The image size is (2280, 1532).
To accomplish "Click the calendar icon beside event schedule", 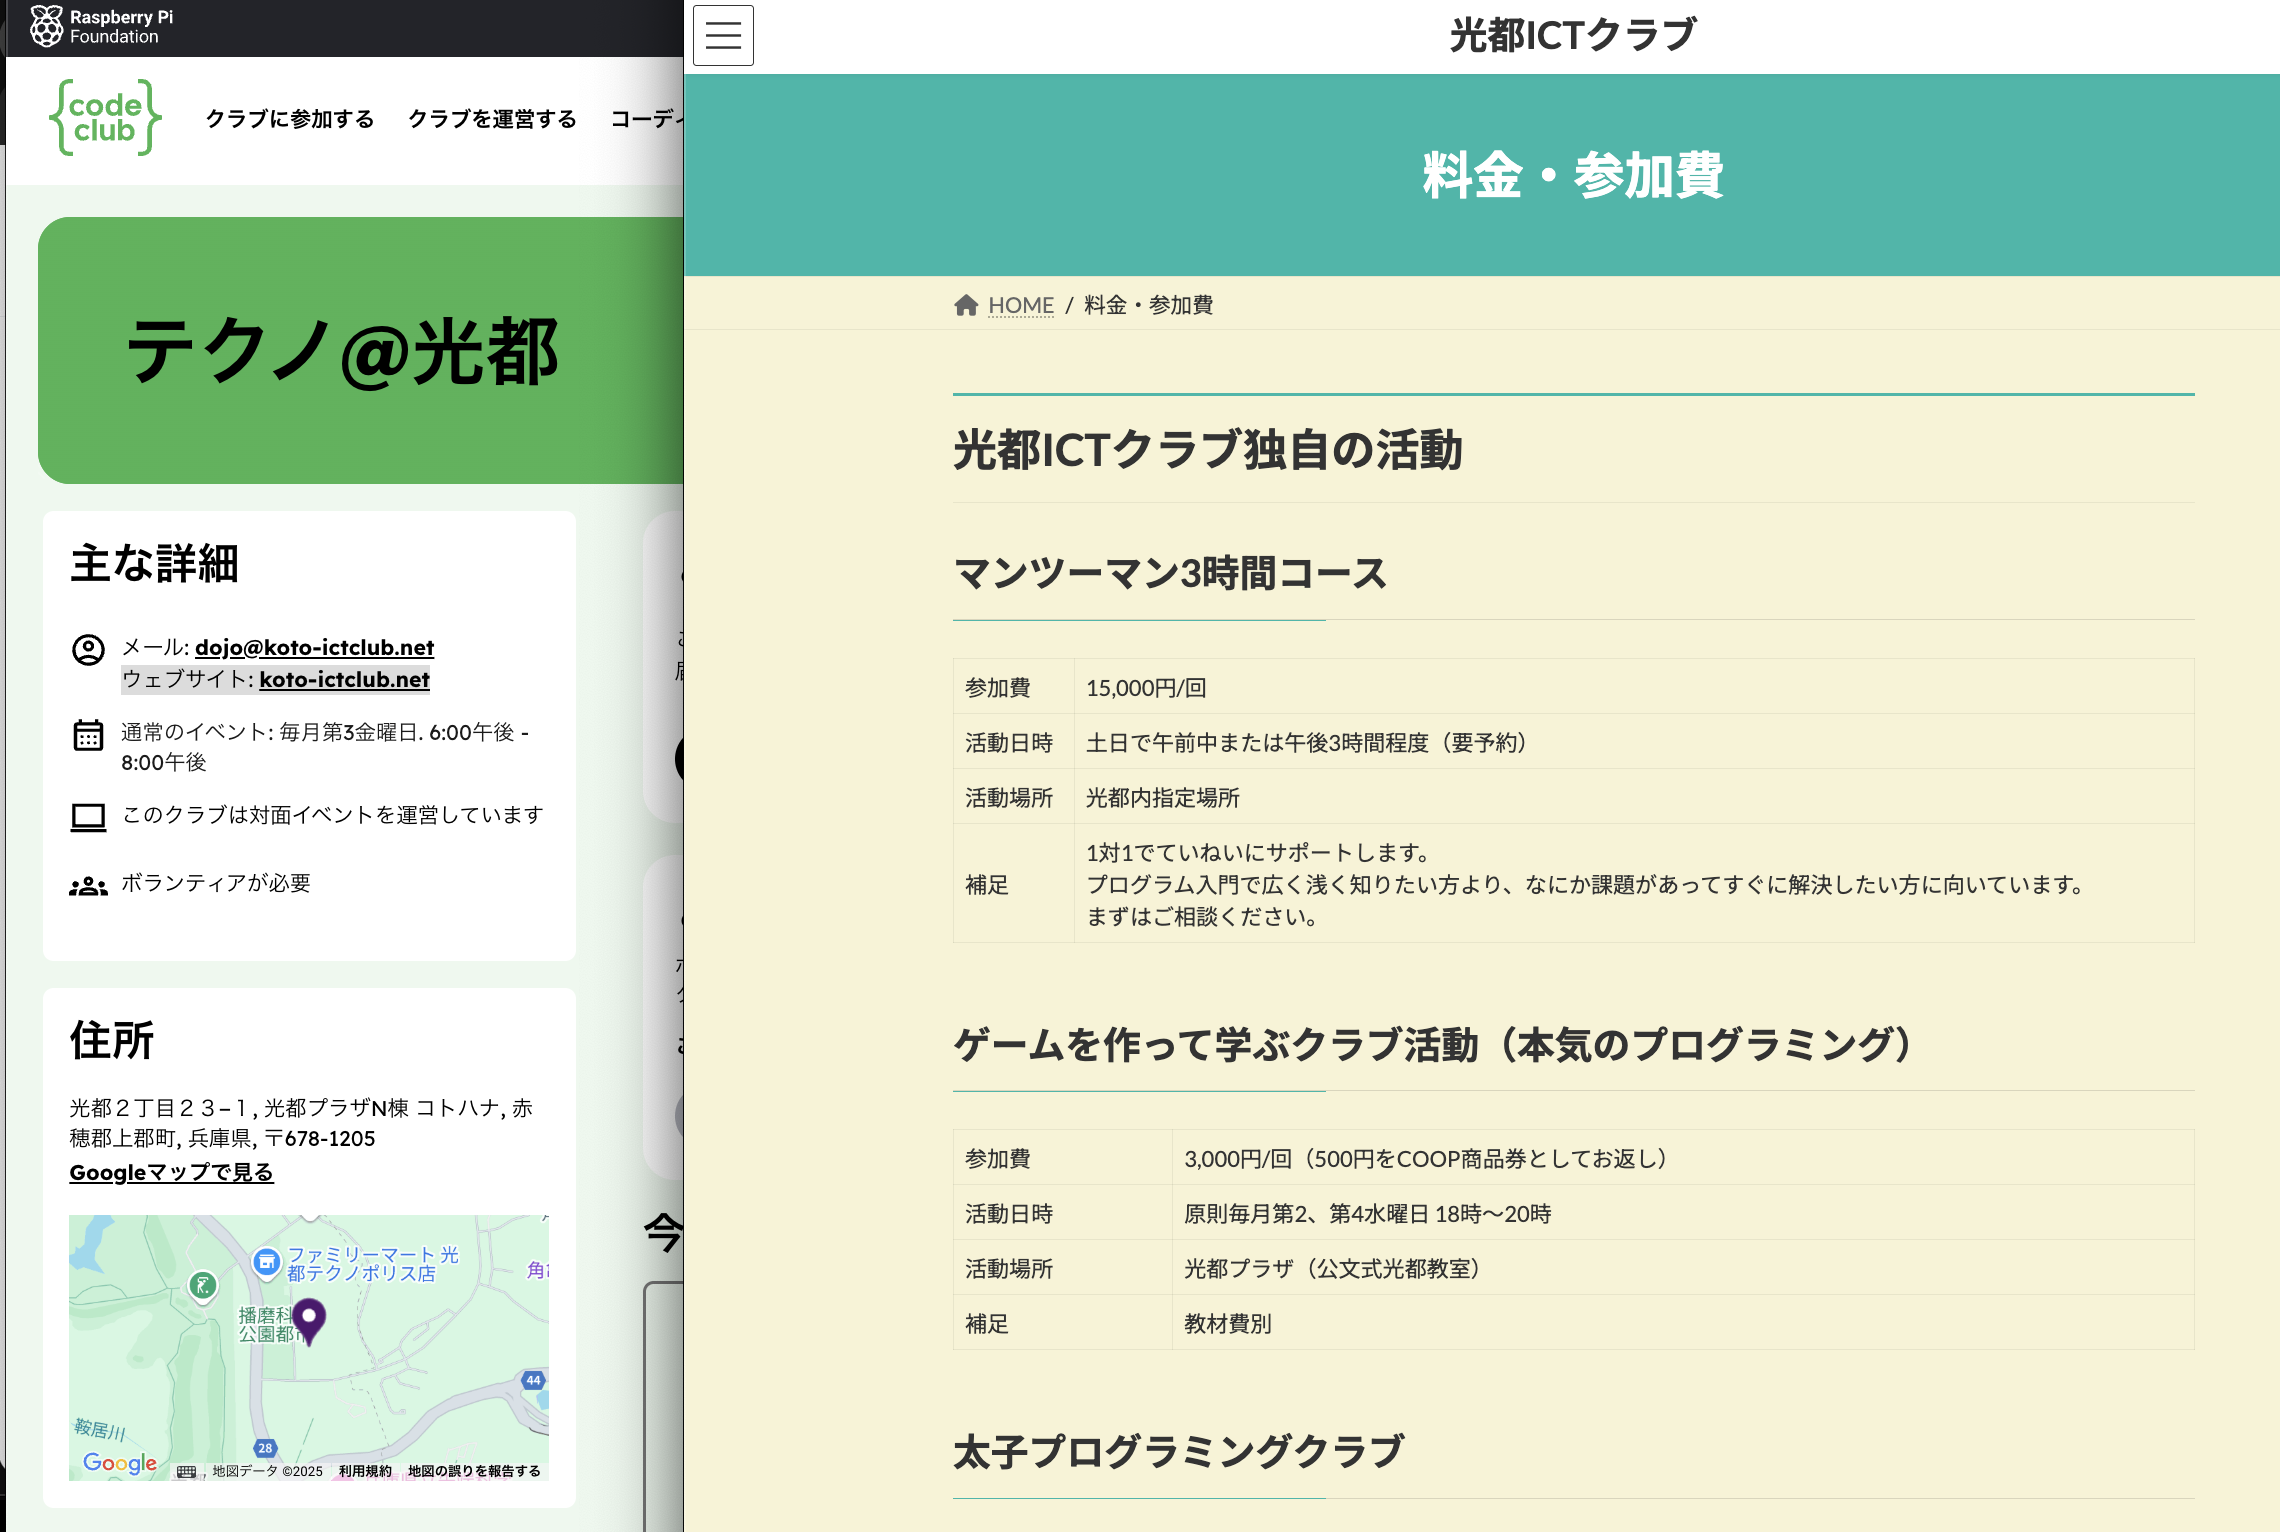I will click(x=88, y=735).
